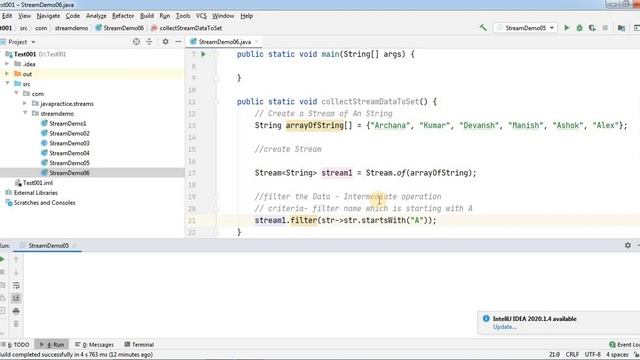Expand javapractice.streams package
Image resolution: width=640 pixels, height=360 pixels.
coord(25,103)
